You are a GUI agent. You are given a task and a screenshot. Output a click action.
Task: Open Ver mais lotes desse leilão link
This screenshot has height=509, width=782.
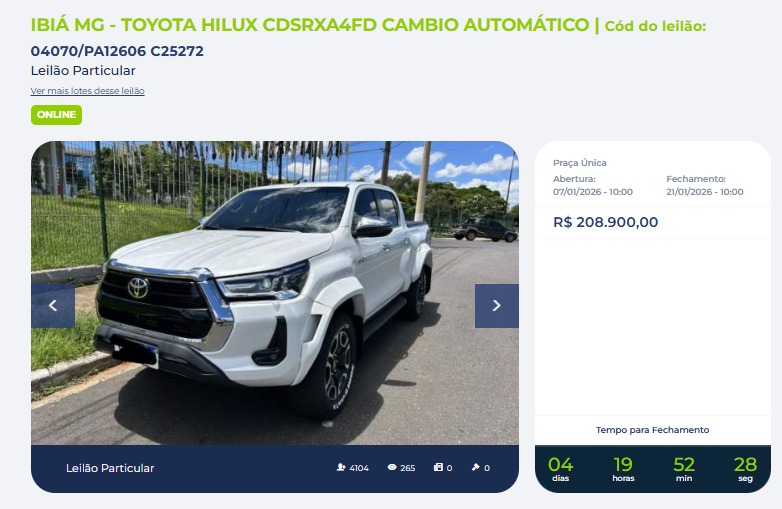pos(87,91)
